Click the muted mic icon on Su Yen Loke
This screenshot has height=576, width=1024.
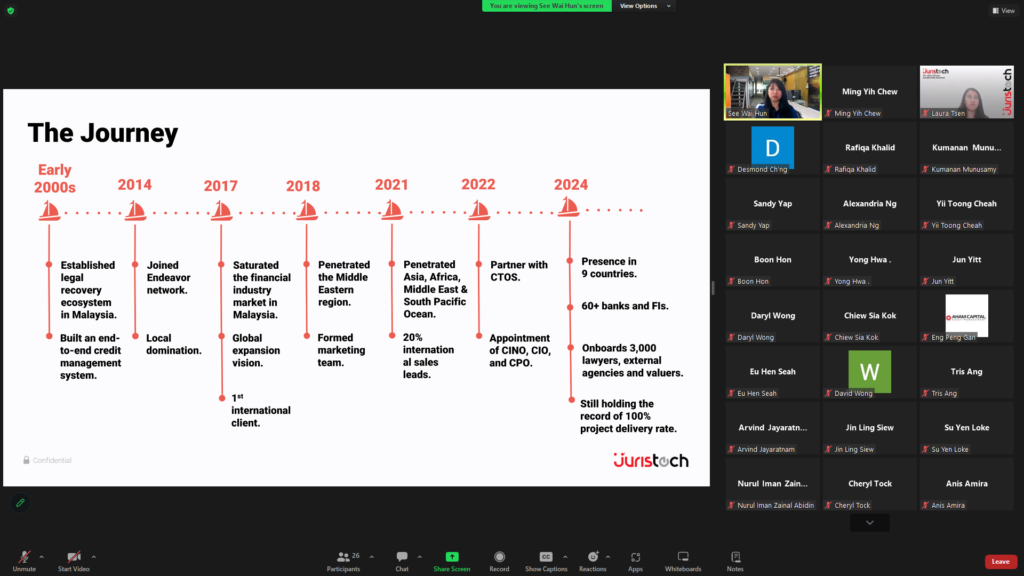[925, 449]
